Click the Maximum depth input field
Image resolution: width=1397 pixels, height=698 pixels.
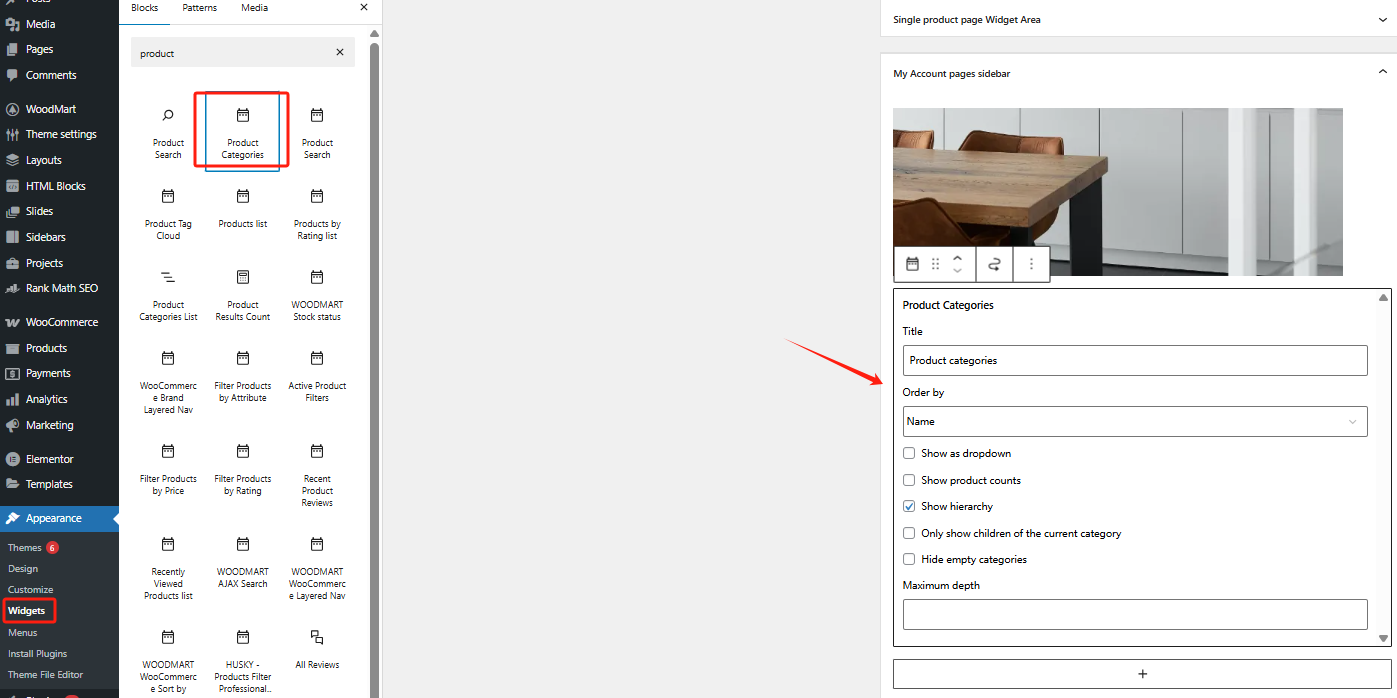click(1135, 614)
